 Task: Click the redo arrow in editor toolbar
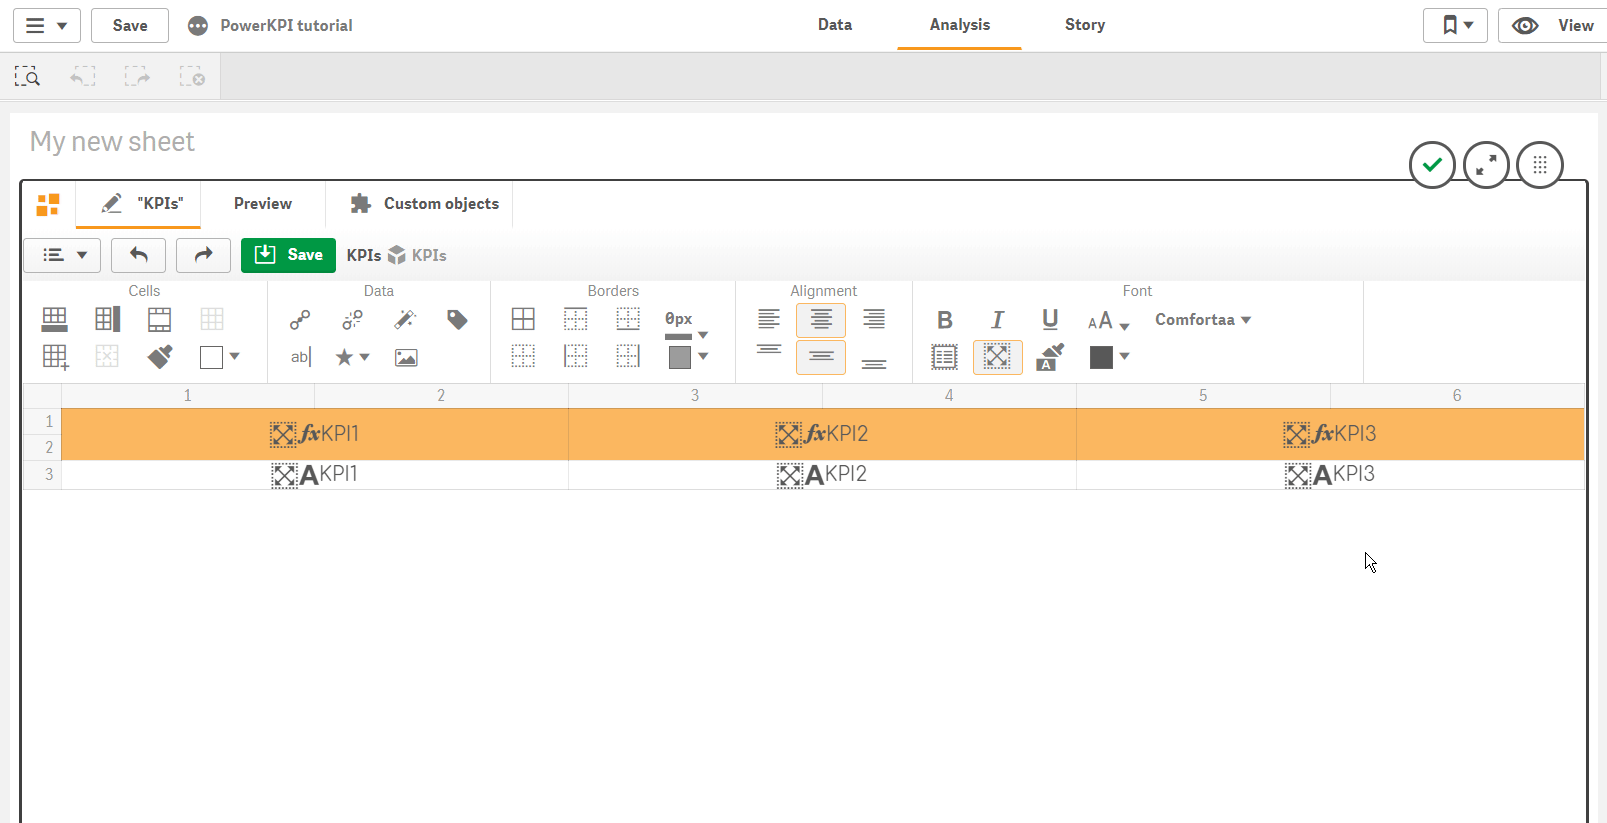(203, 255)
